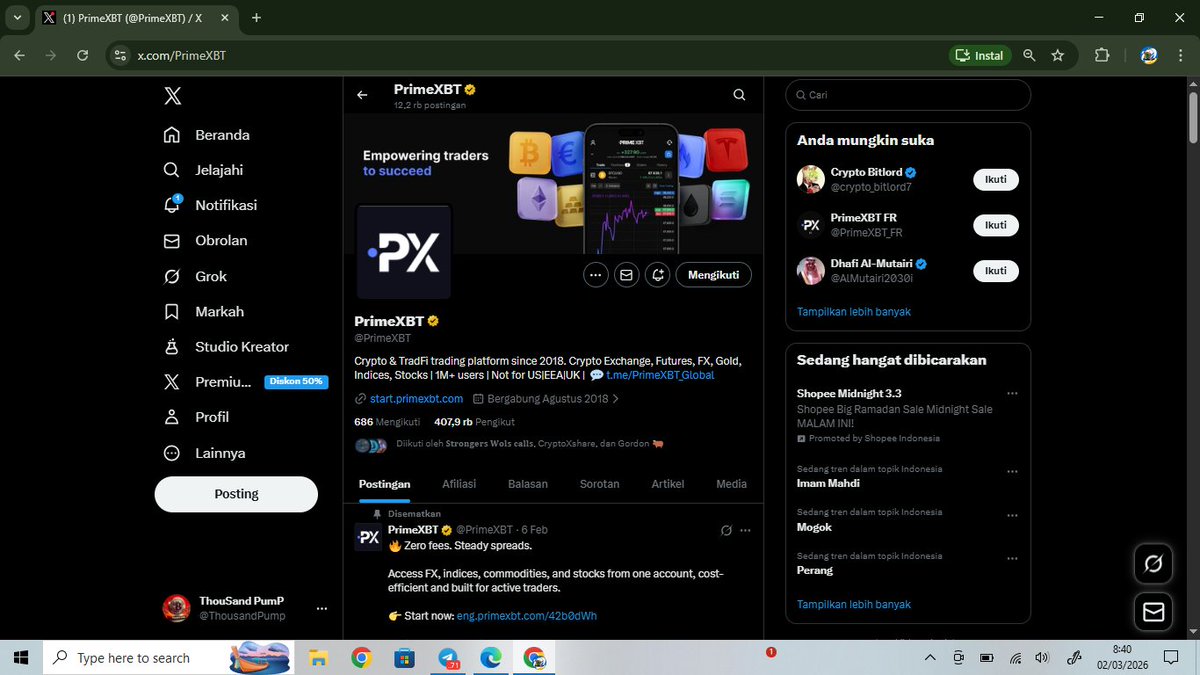
Task: Bookmark page with star icon
Action: 1058,55
